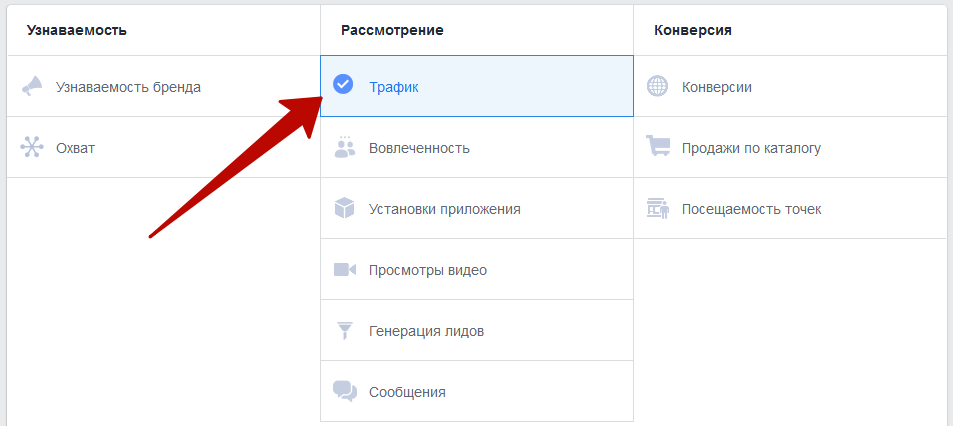The image size is (953, 426).
Task: Click the people icon beside Вовлеченность
Action: (x=345, y=148)
